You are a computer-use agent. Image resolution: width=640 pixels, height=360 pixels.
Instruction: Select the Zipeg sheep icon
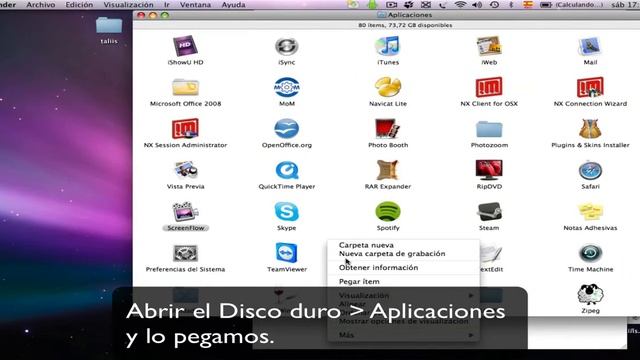tap(590, 294)
